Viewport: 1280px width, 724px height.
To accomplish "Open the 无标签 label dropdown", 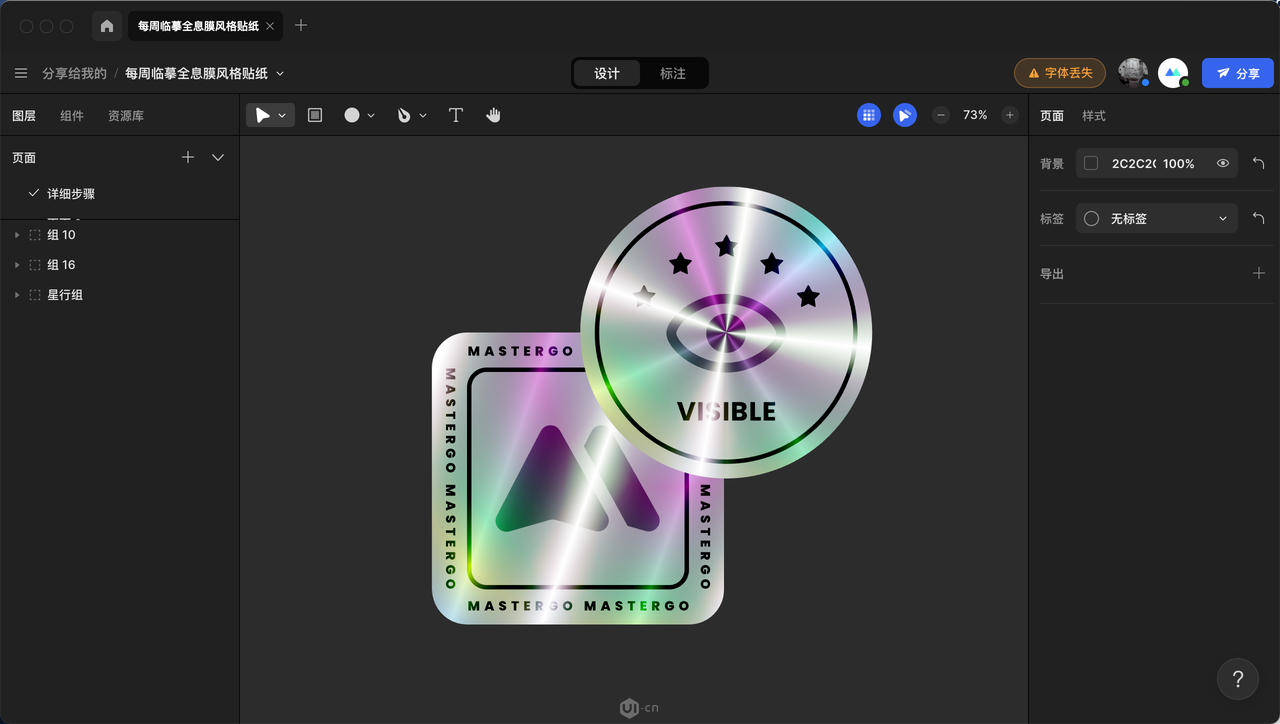I will [1157, 218].
